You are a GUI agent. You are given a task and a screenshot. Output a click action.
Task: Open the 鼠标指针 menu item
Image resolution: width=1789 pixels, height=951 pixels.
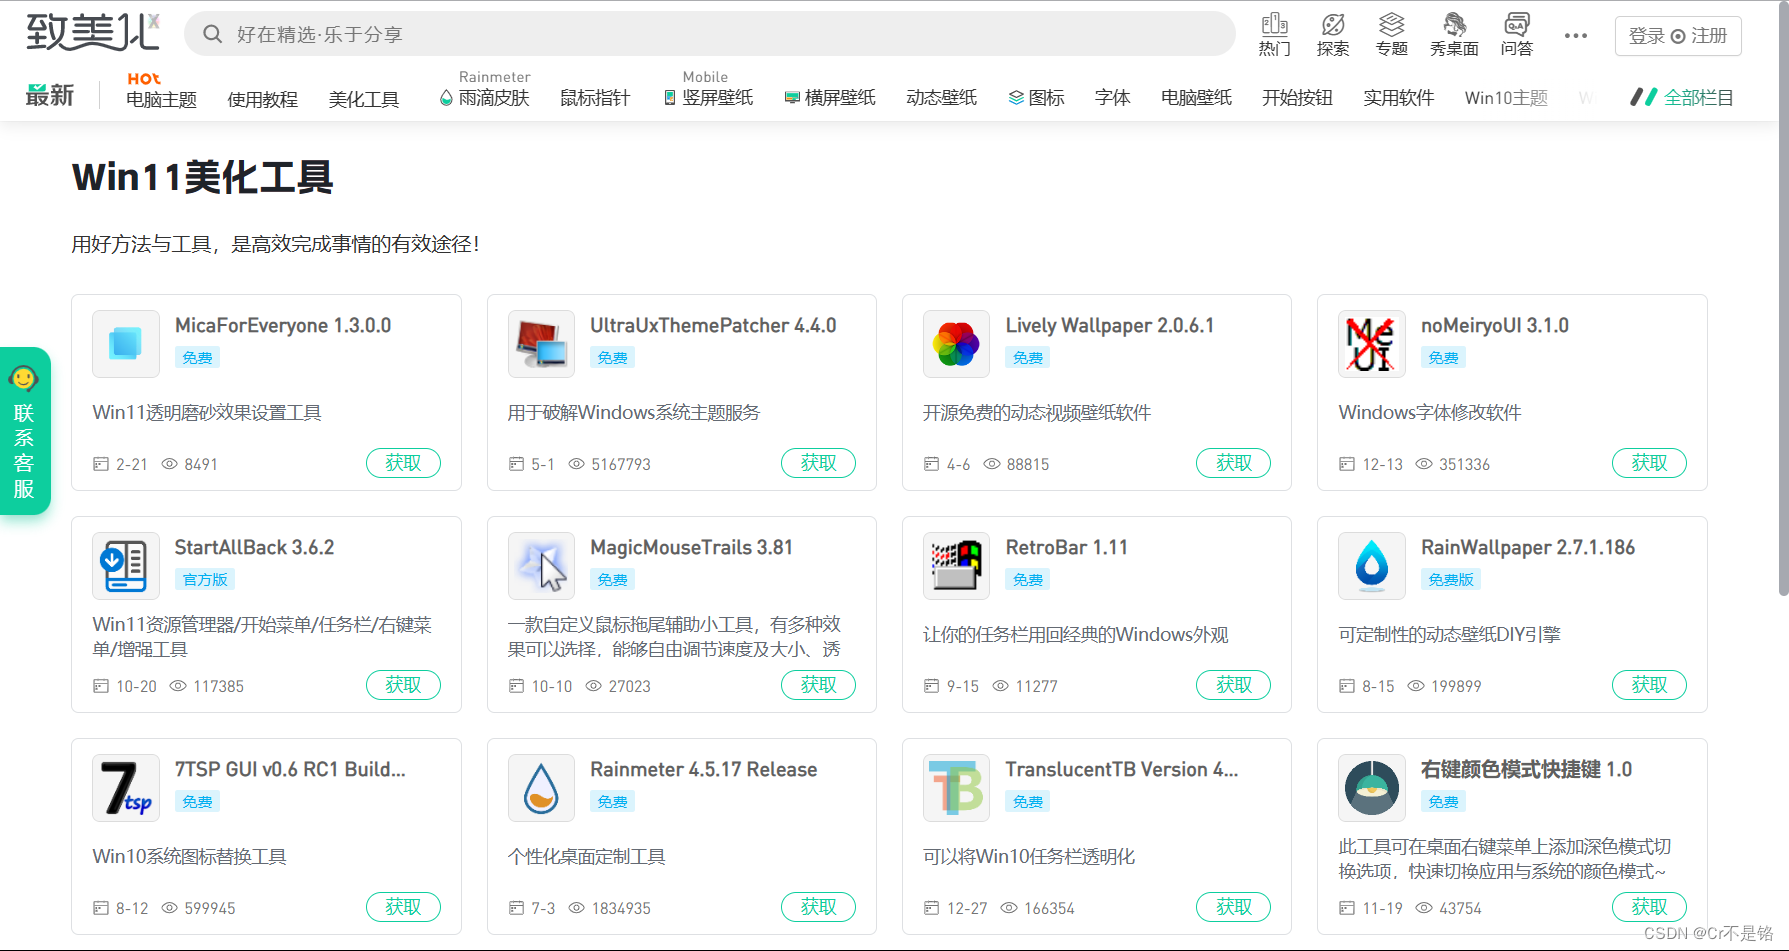pyautogui.click(x=595, y=97)
